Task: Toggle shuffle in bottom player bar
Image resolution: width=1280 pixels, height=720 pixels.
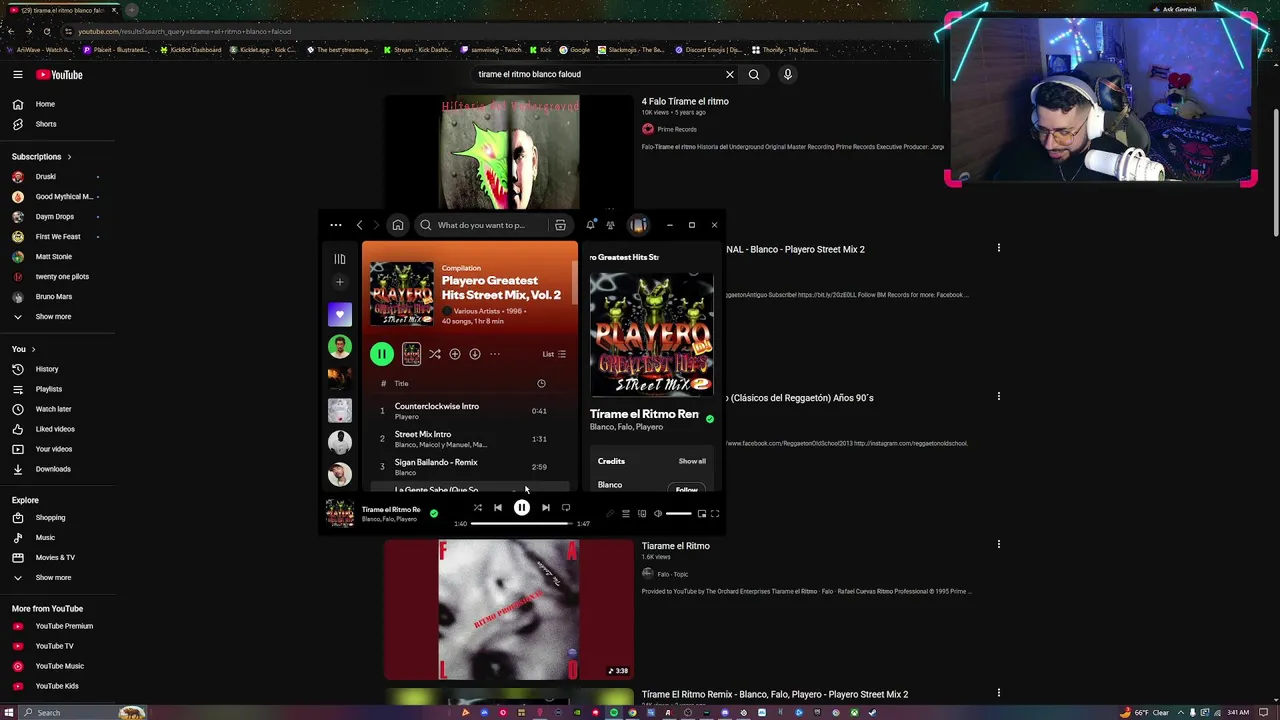Action: click(478, 508)
